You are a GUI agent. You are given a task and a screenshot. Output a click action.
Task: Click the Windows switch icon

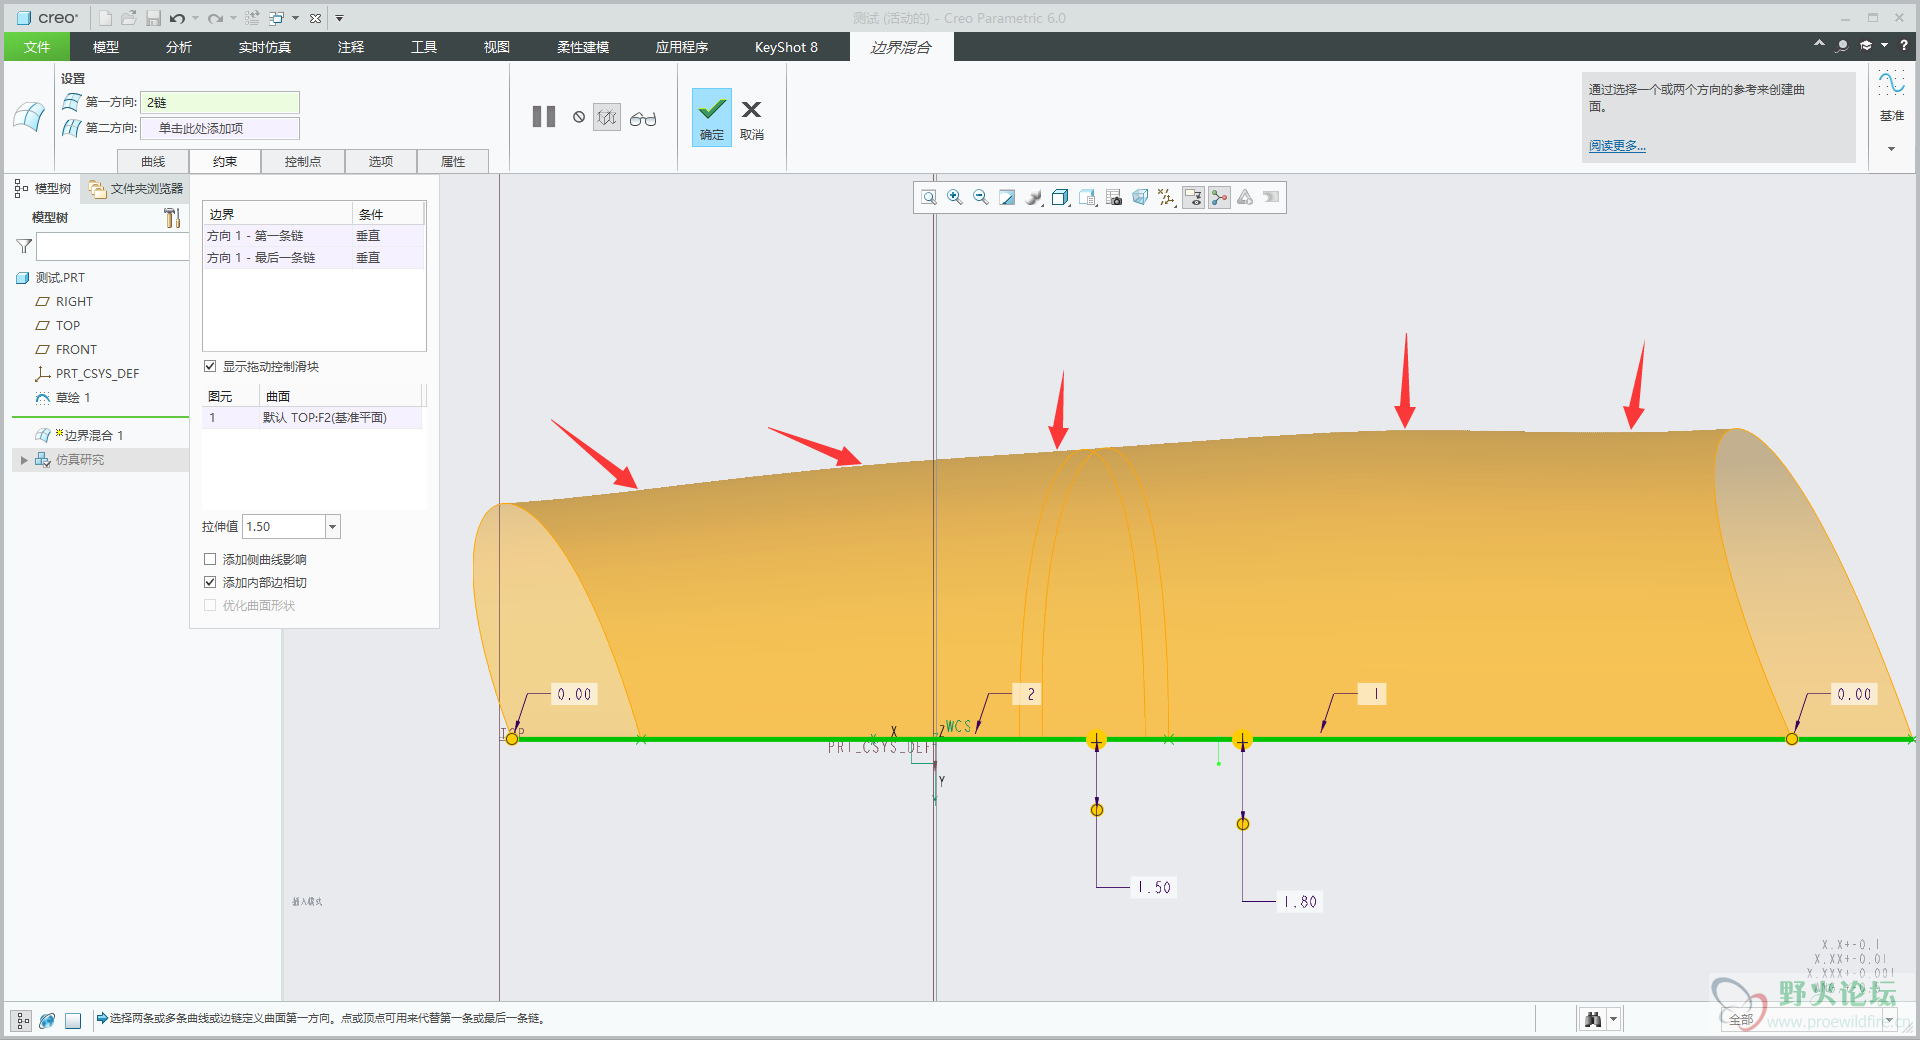click(277, 18)
